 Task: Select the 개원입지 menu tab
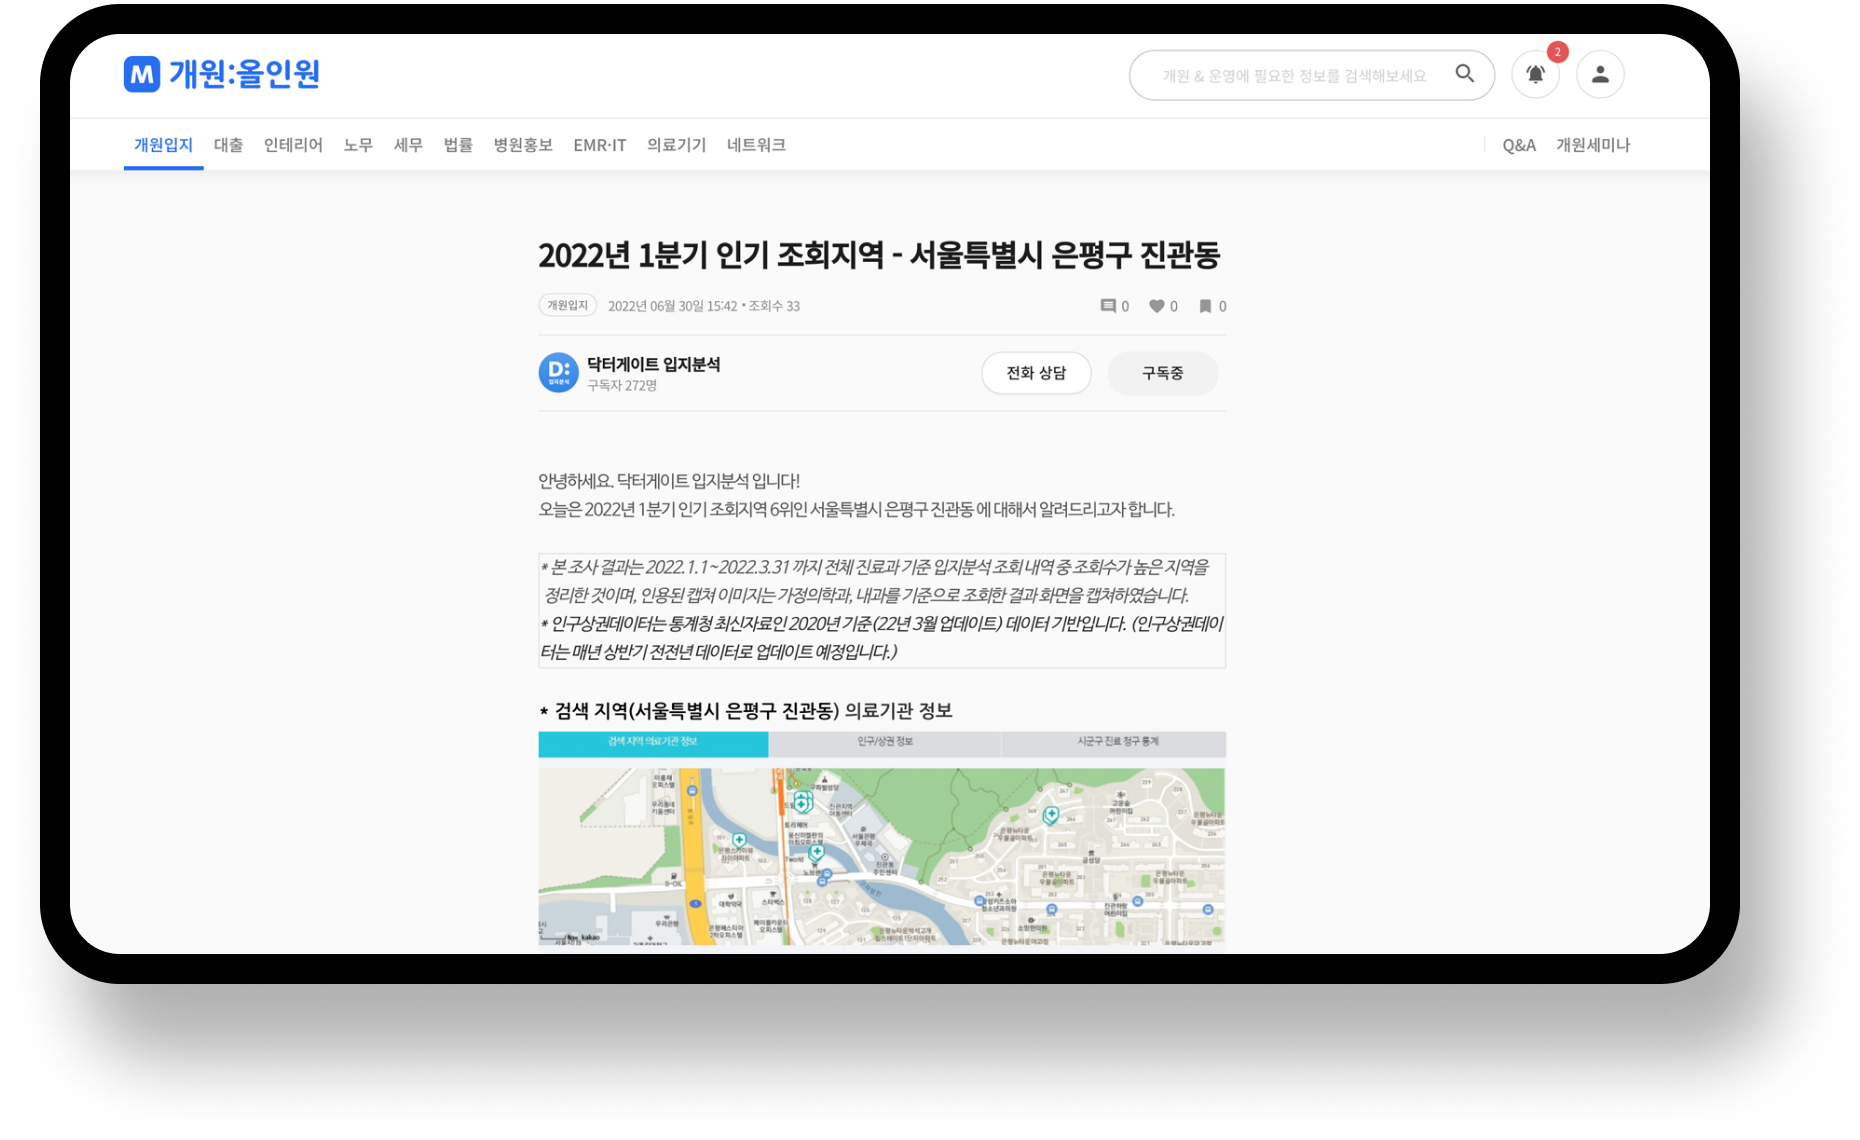click(x=164, y=145)
